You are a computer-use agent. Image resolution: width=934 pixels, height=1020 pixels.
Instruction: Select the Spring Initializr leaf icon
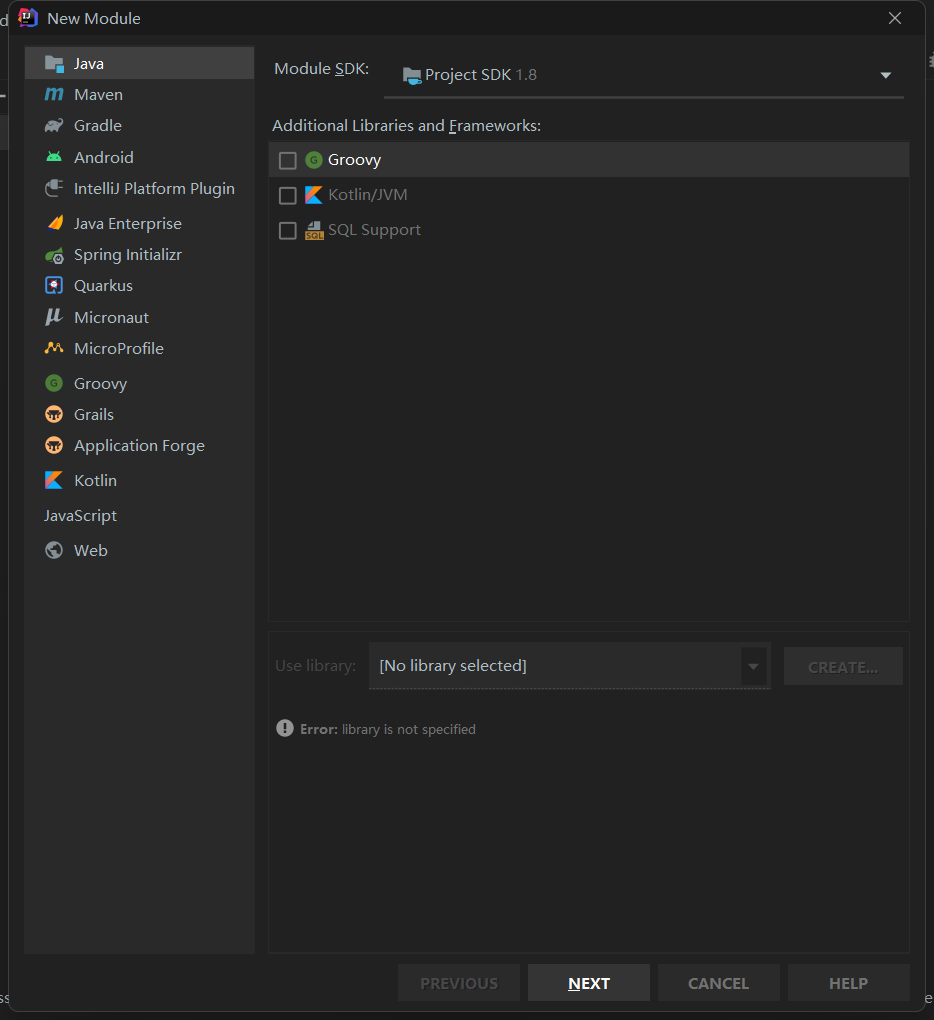(x=54, y=255)
